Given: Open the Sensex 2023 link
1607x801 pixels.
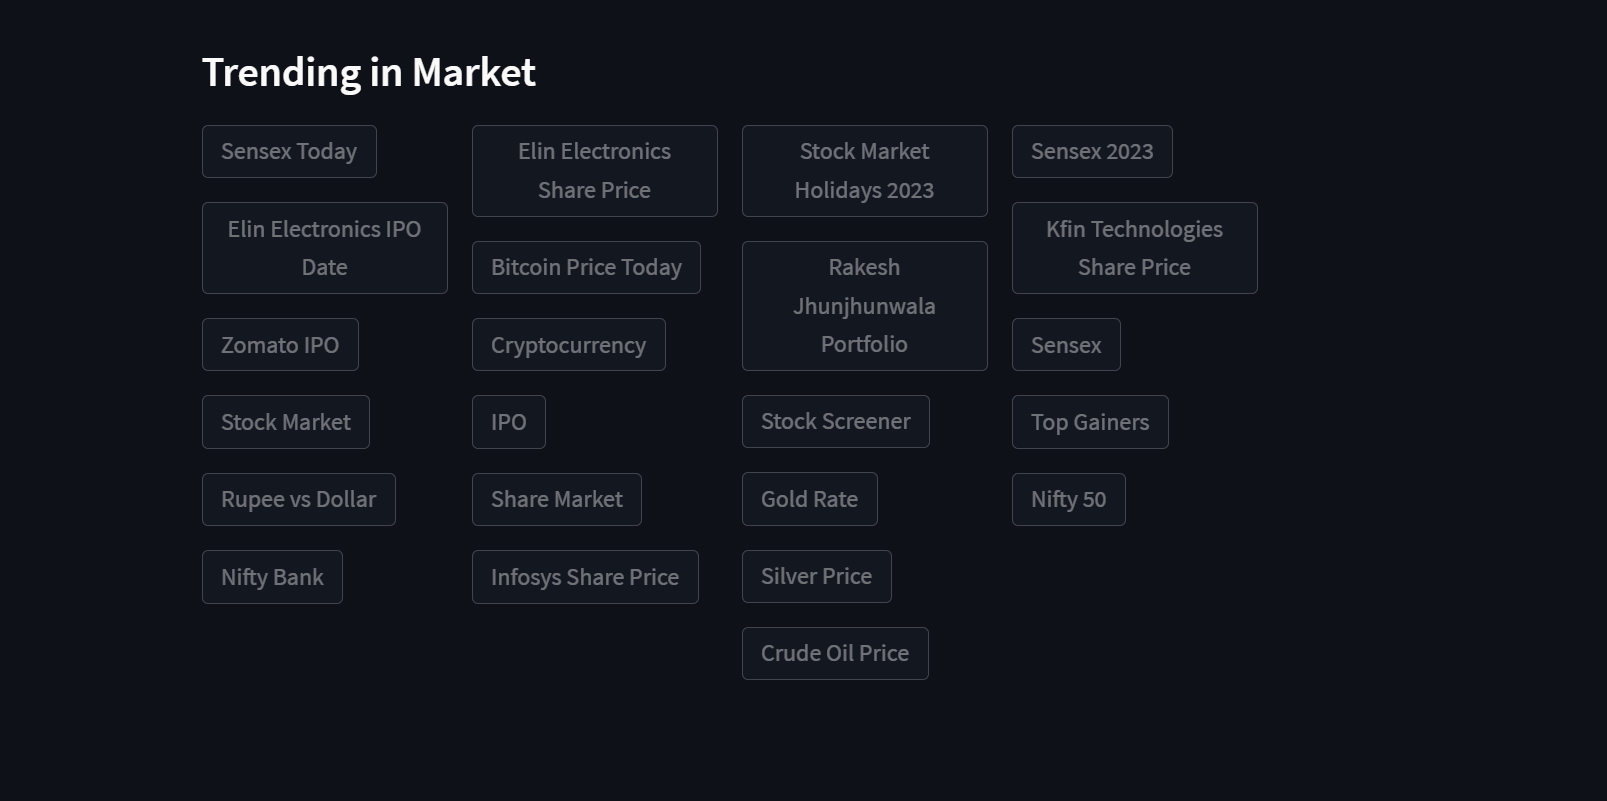Looking at the screenshot, I should (x=1092, y=152).
